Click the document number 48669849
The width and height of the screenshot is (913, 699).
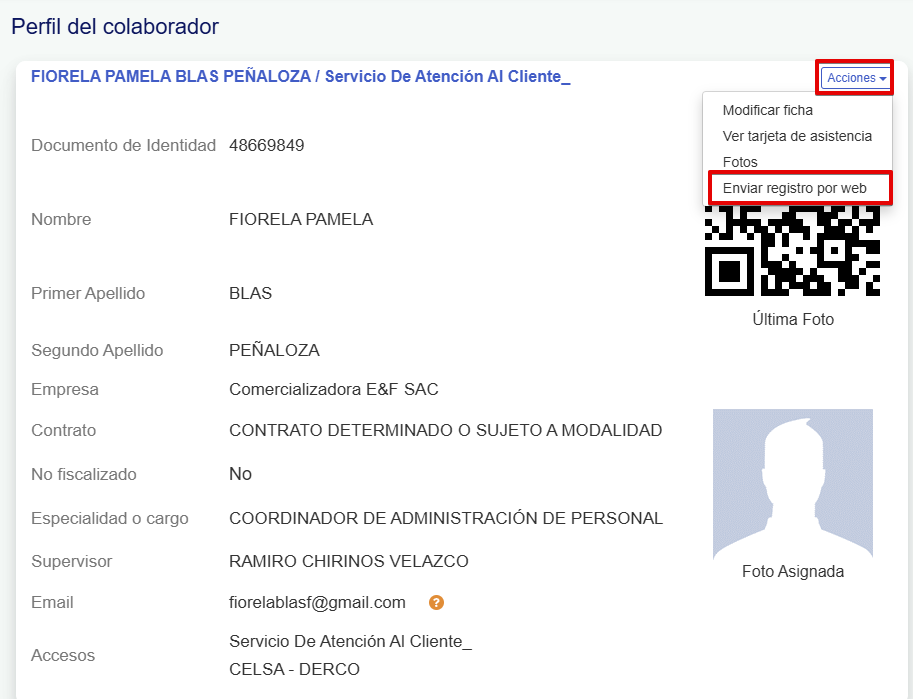click(x=267, y=145)
